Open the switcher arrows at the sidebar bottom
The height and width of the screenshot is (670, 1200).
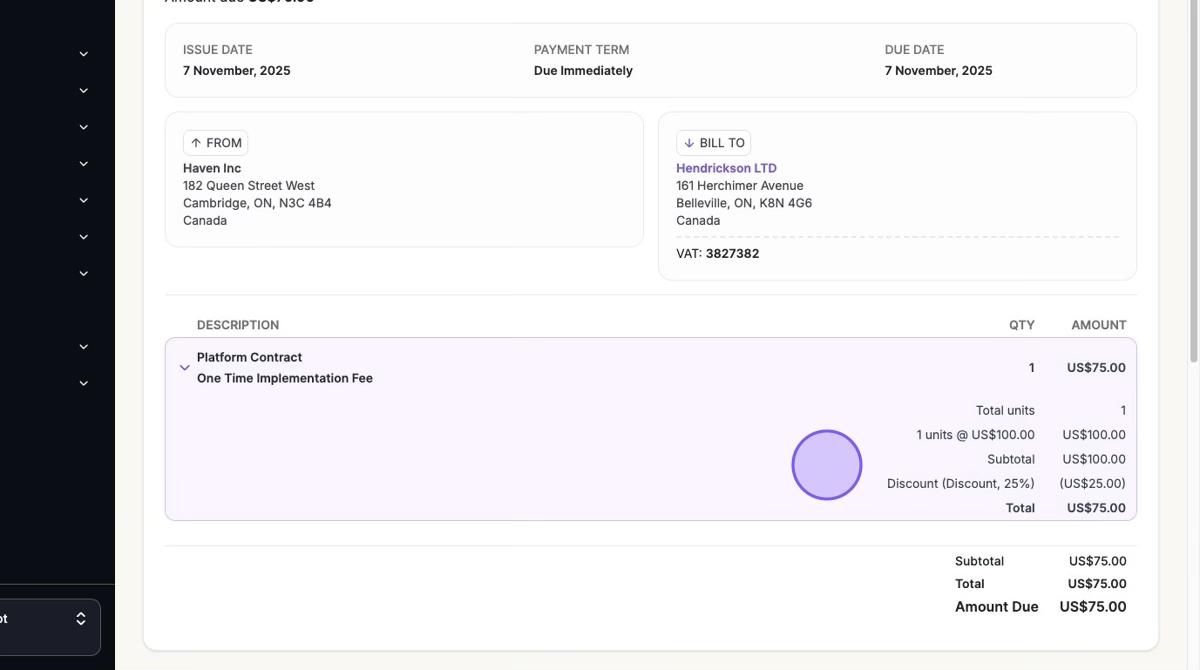(81, 619)
